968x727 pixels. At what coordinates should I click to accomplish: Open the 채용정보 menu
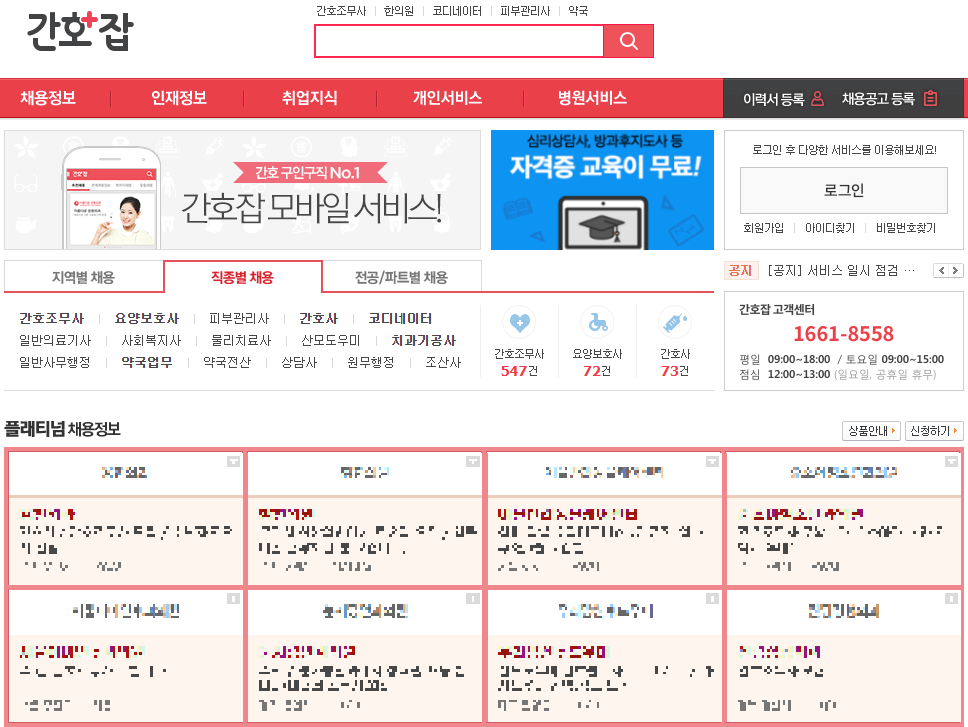click(48, 98)
